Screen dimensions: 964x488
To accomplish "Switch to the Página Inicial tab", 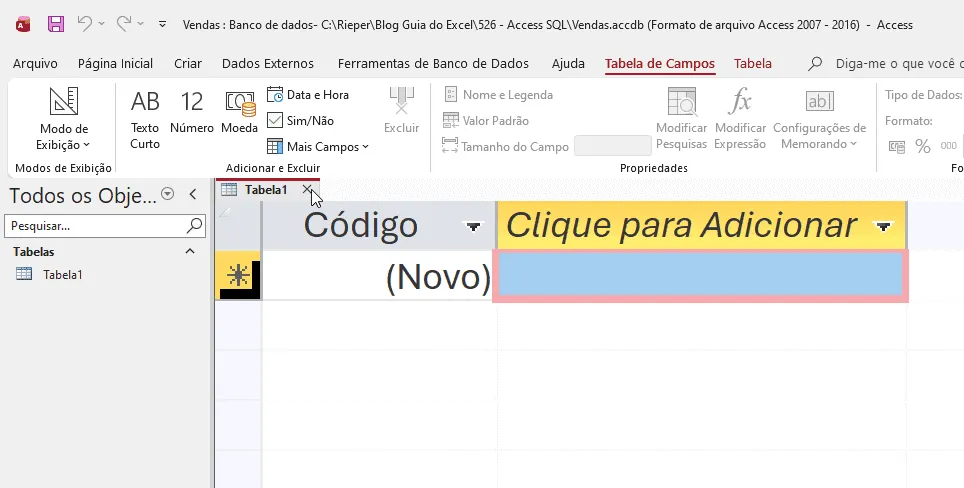I will [115, 63].
